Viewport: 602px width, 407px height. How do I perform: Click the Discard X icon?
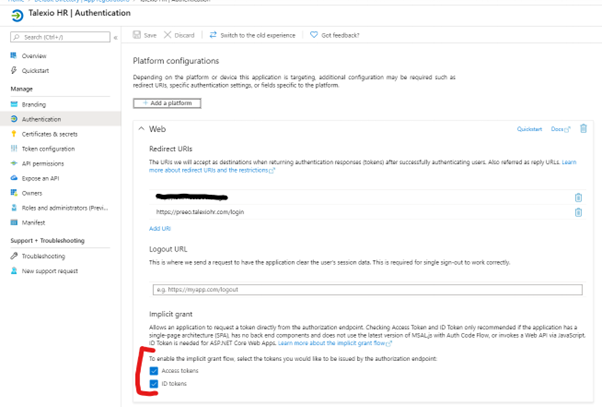[x=167, y=35]
